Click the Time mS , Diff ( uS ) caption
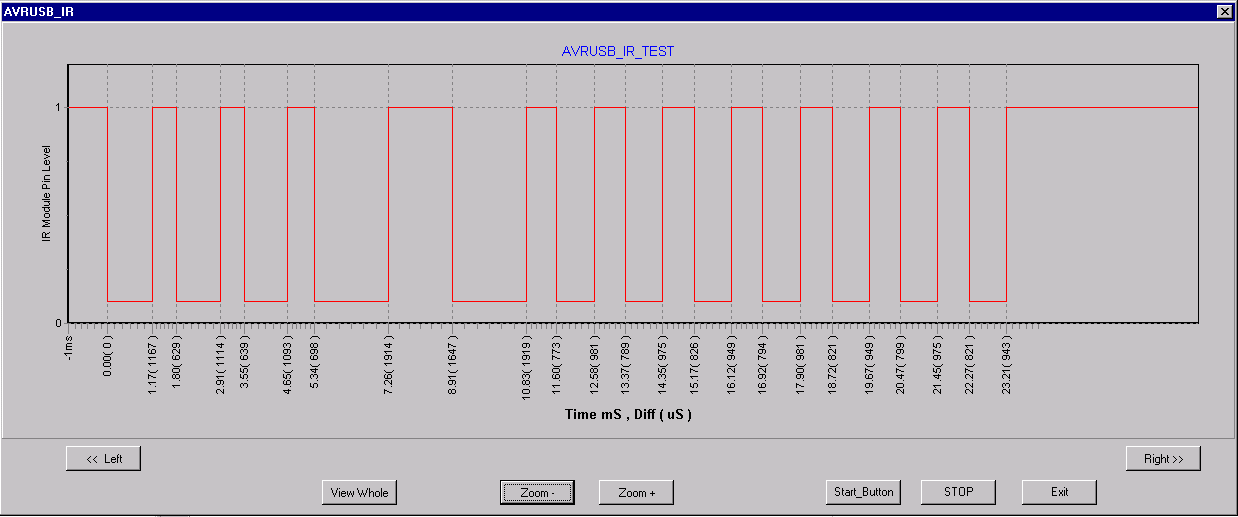This screenshot has height=517, width=1238. (628, 414)
